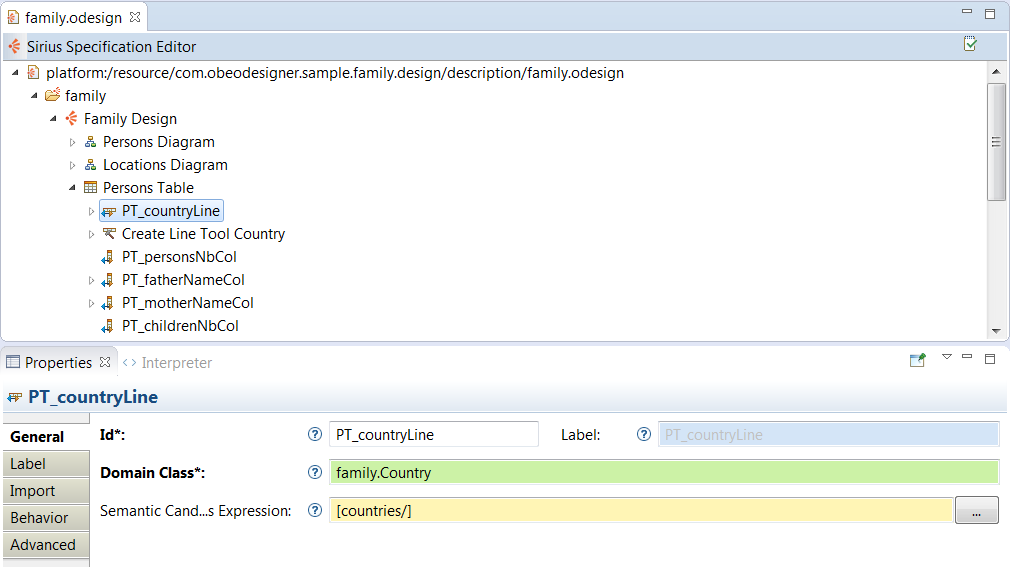Viewport: 1010px width, 567px height.
Task: Click help icon next to Label field
Action: coord(644,434)
